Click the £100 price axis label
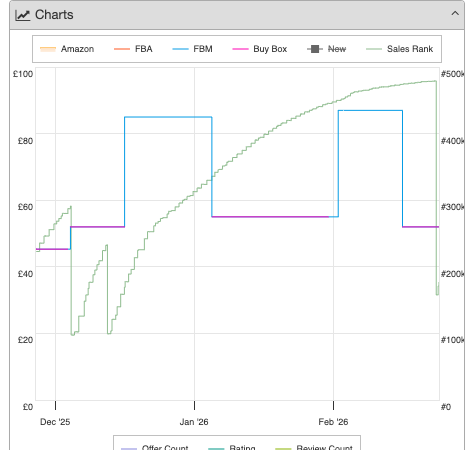The width and height of the screenshot is (474, 450). (23, 74)
